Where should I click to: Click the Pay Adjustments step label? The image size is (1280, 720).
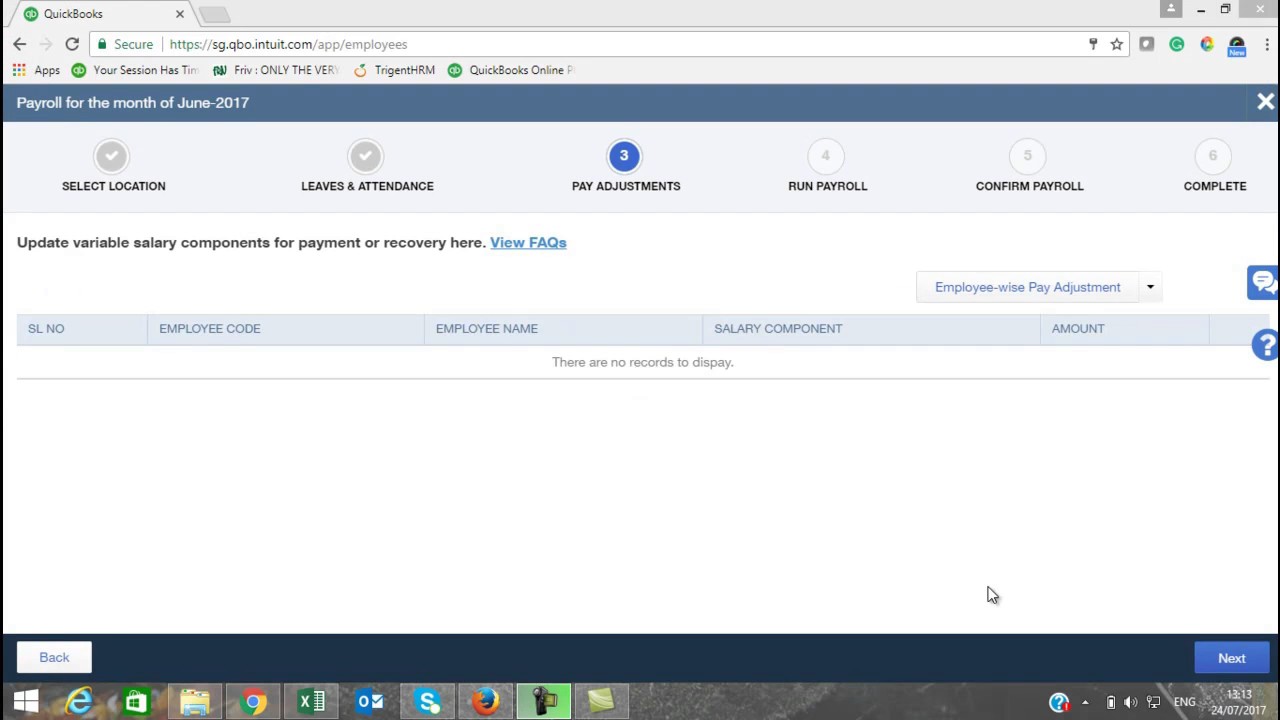(x=626, y=186)
